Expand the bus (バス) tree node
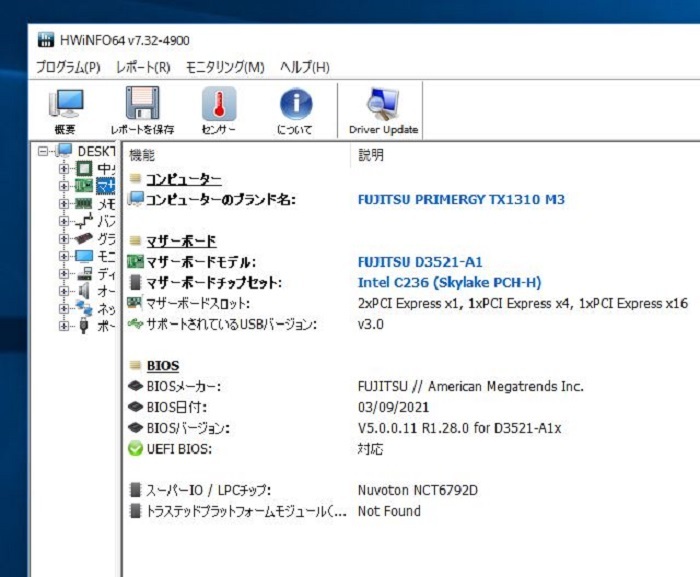Image resolution: width=700 pixels, height=577 pixels. (64, 221)
